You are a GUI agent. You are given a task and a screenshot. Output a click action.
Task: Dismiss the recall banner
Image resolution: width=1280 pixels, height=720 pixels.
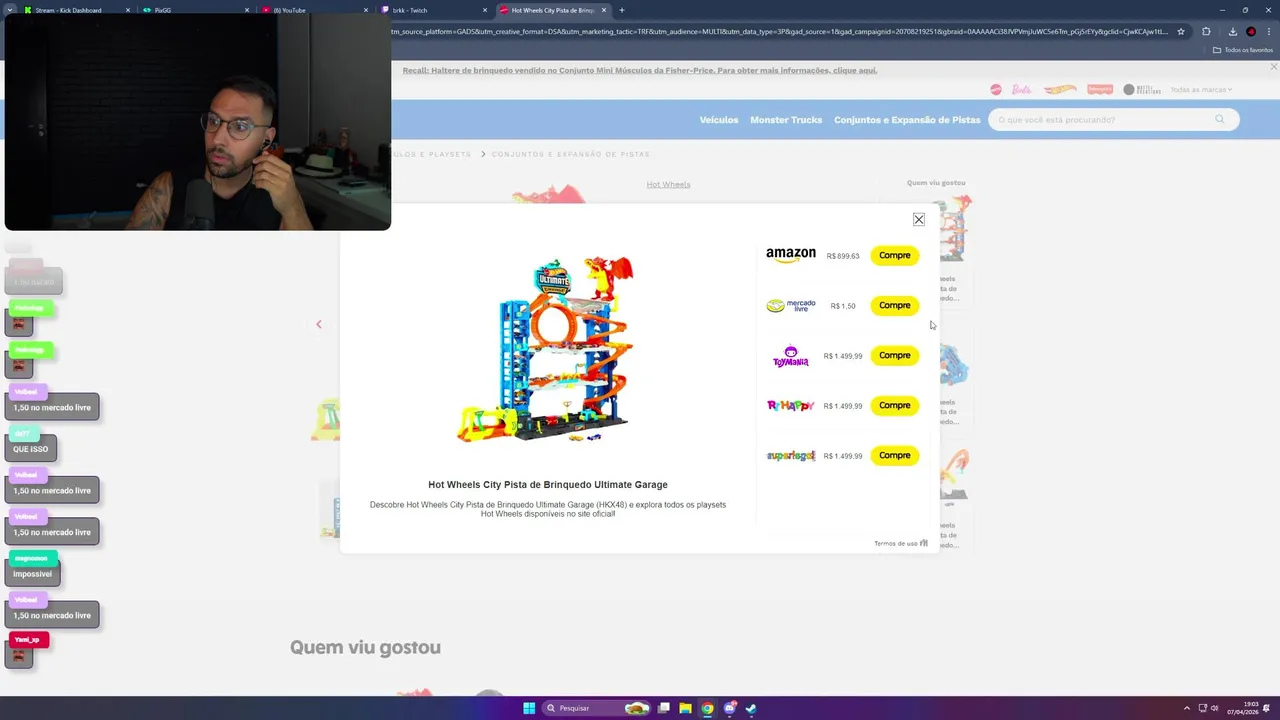[1273, 67]
